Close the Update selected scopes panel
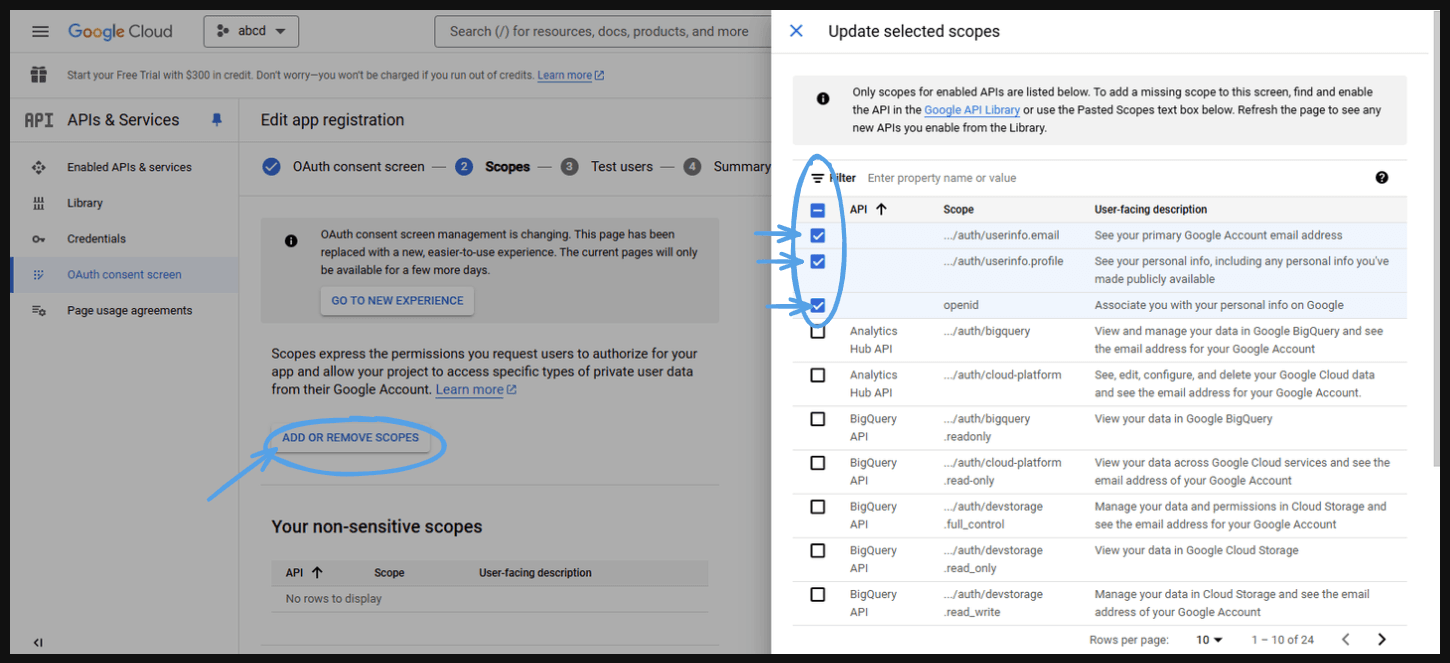The width and height of the screenshot is (1450, 663). (x=796, y=31)
